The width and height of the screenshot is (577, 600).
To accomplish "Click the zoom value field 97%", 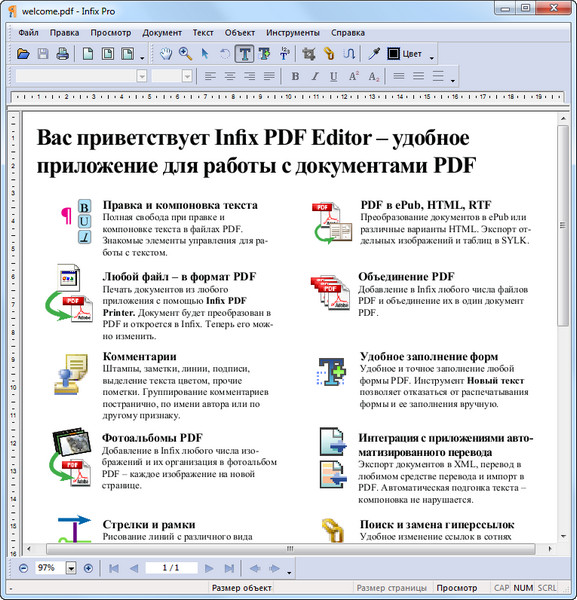I will 51,568.
